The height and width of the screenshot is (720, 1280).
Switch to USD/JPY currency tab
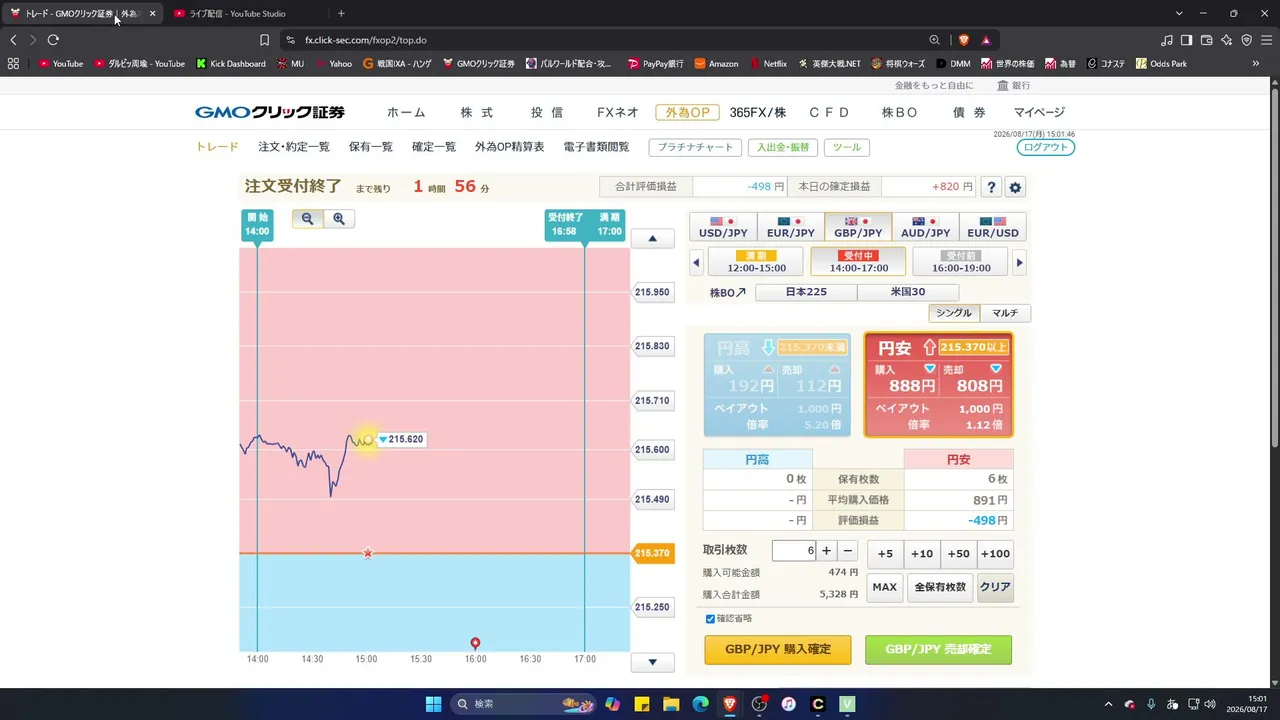point(723,227)
